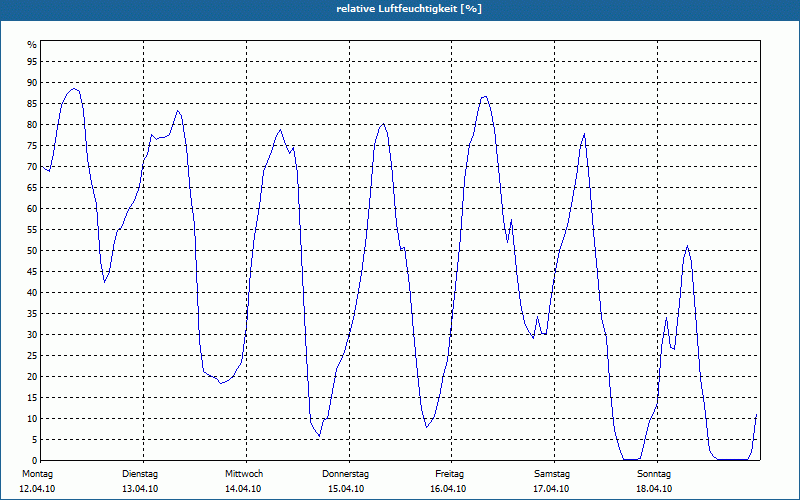Image resolution: width=800 pixels, height=500 pixels.
Task: Click the '85' y-axis value
Action: click(32, 104)
